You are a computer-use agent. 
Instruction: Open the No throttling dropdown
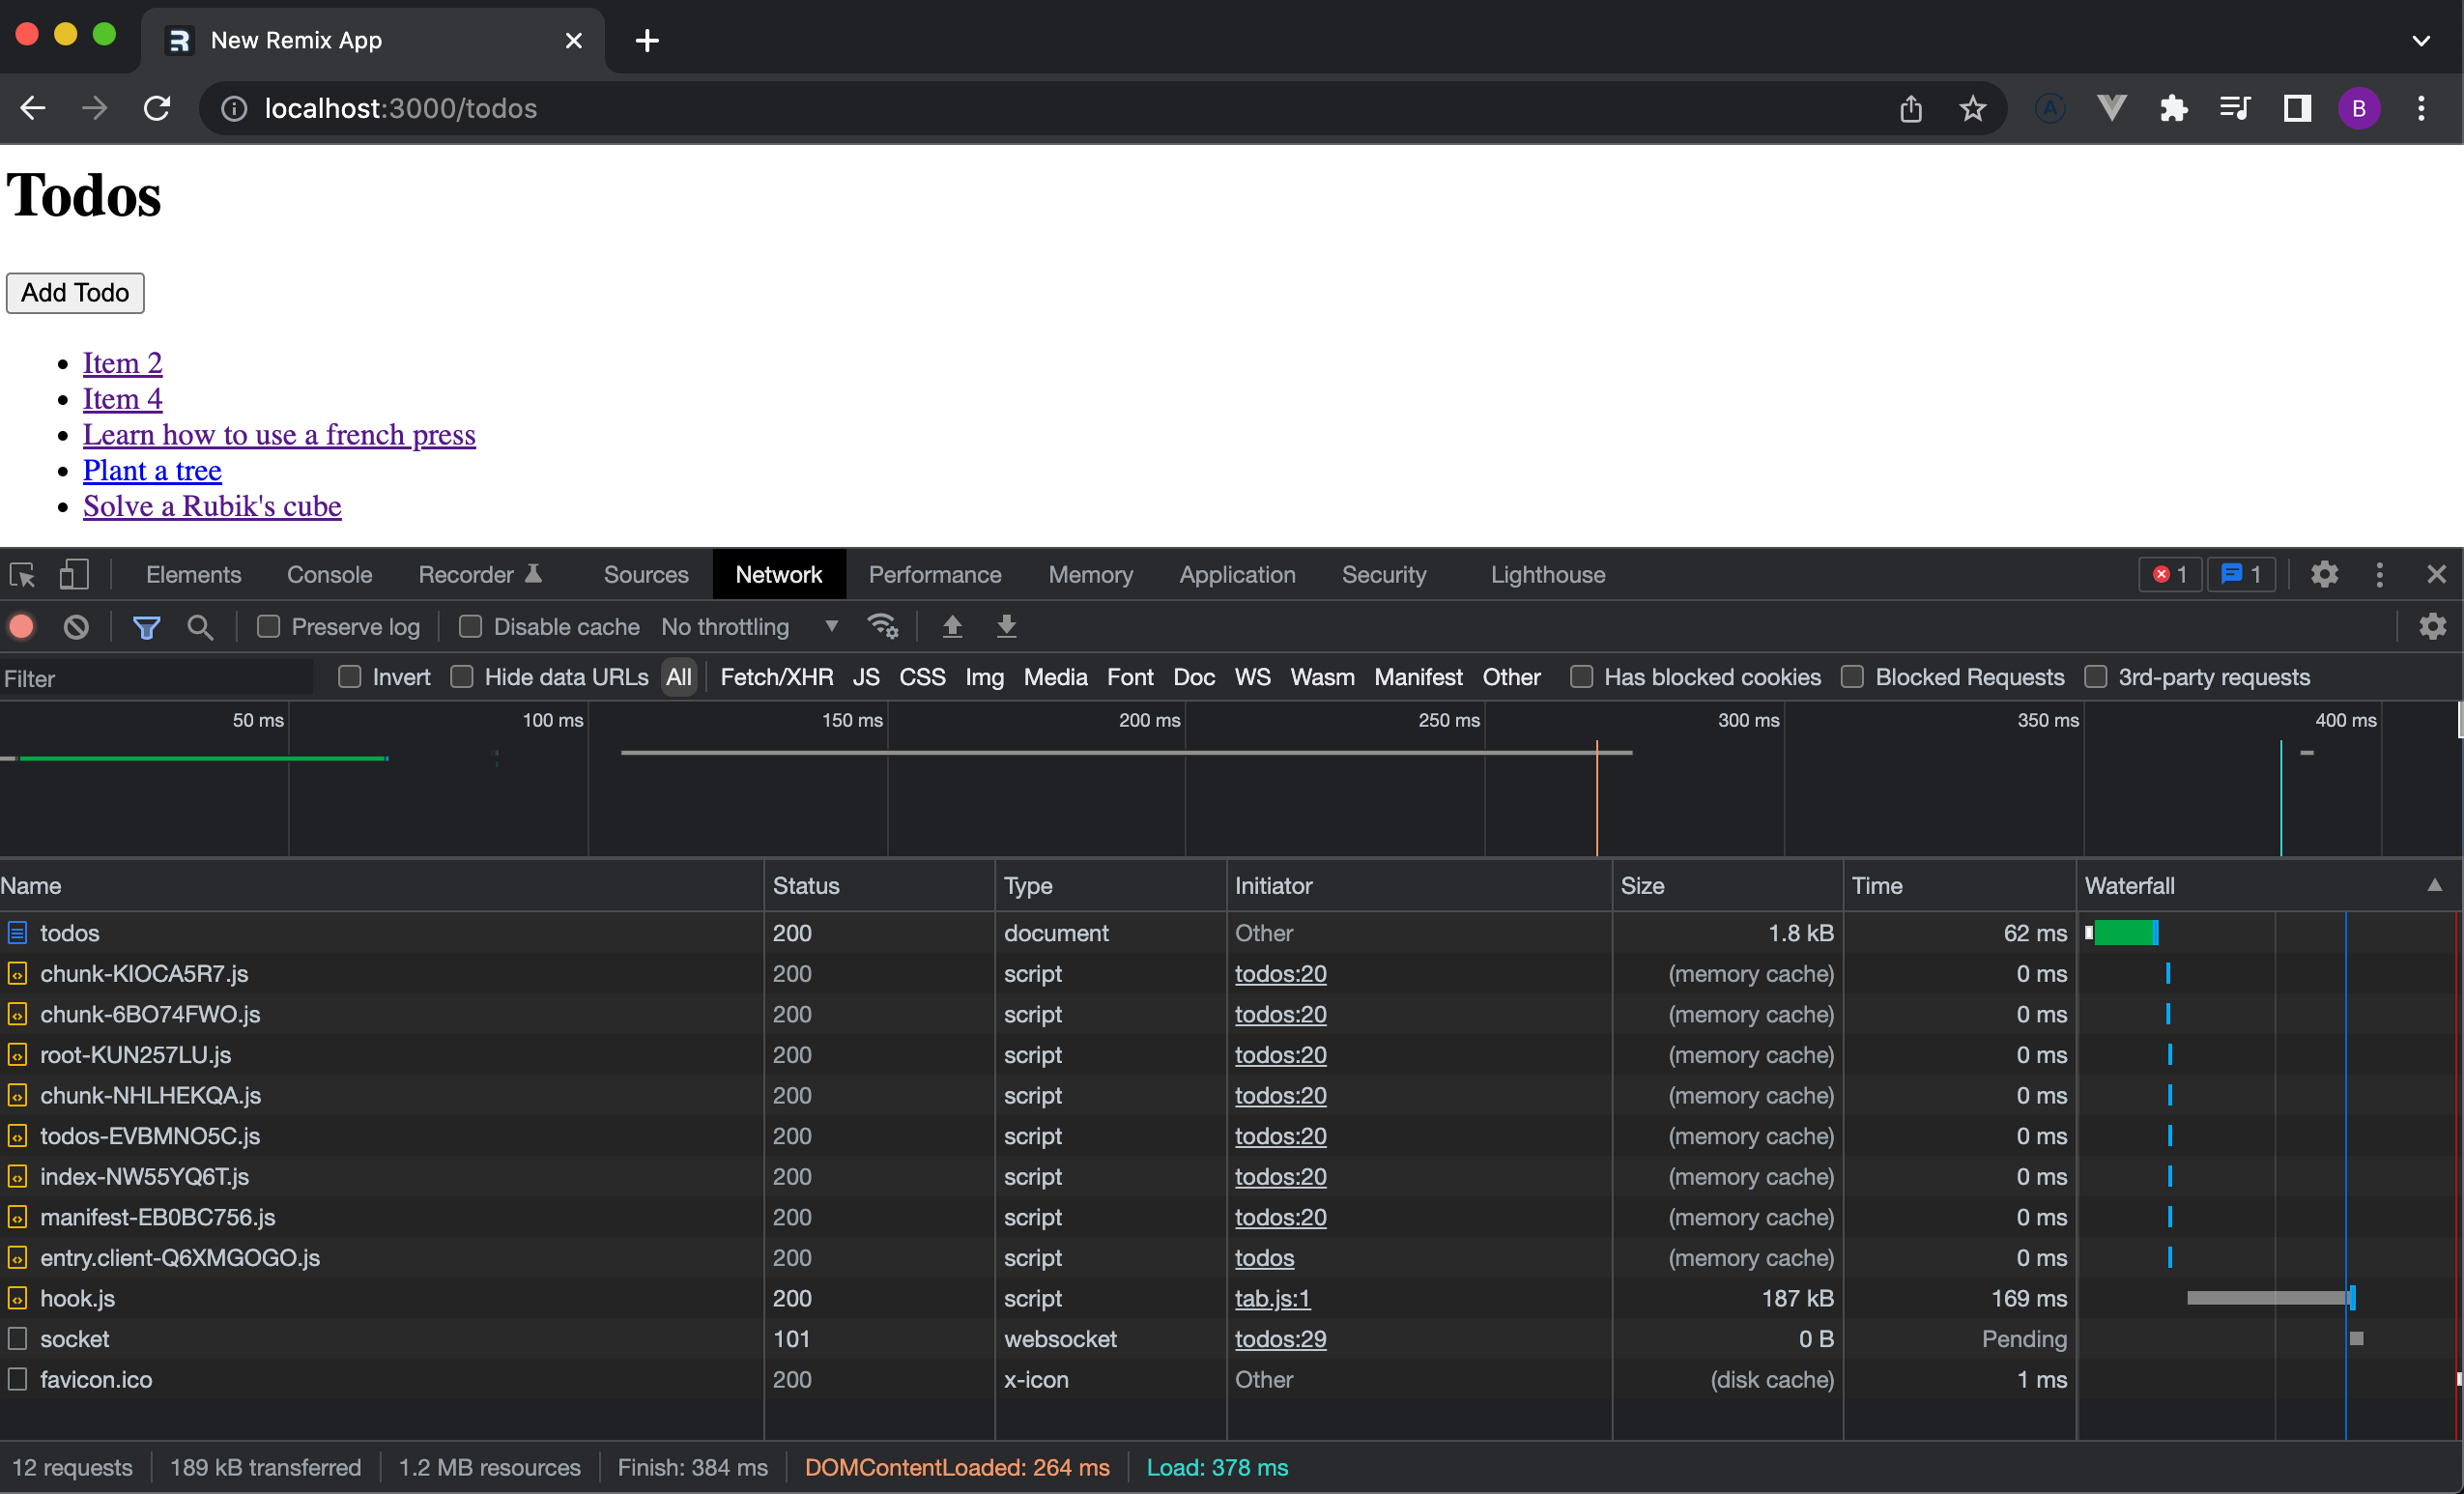pyautogui.click(x=750, y=627)
